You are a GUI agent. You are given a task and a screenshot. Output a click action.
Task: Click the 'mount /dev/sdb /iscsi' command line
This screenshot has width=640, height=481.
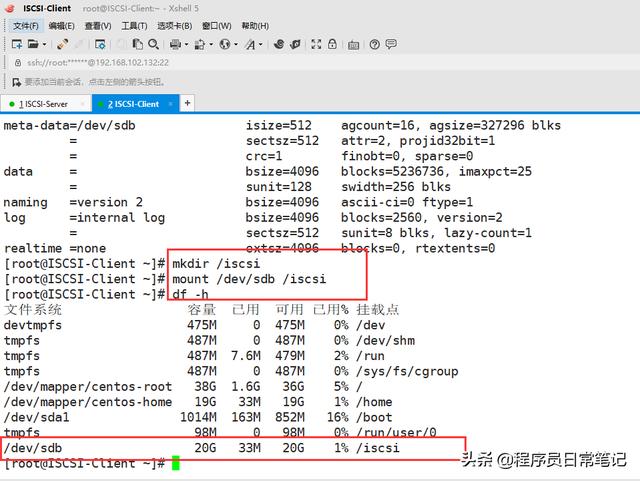click(x=249, y=279)
